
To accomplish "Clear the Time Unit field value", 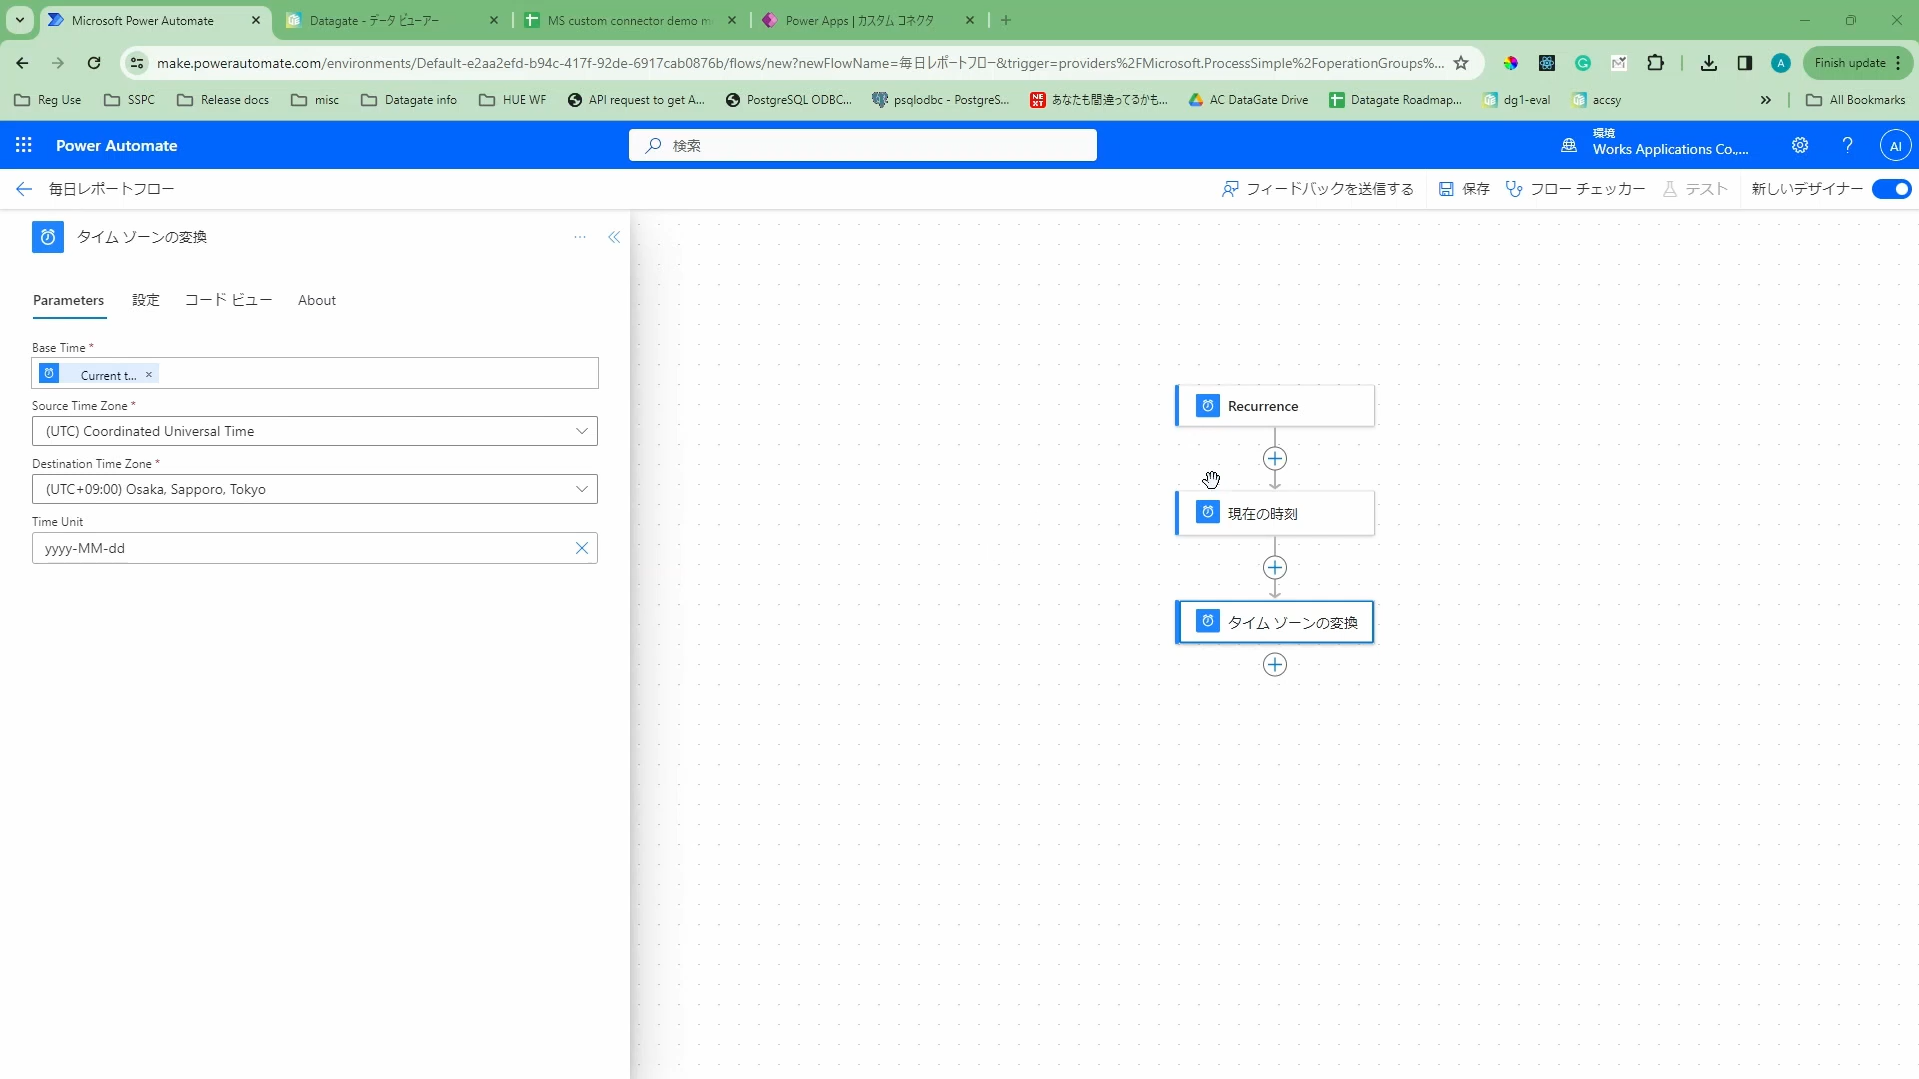I will [582, 548].
